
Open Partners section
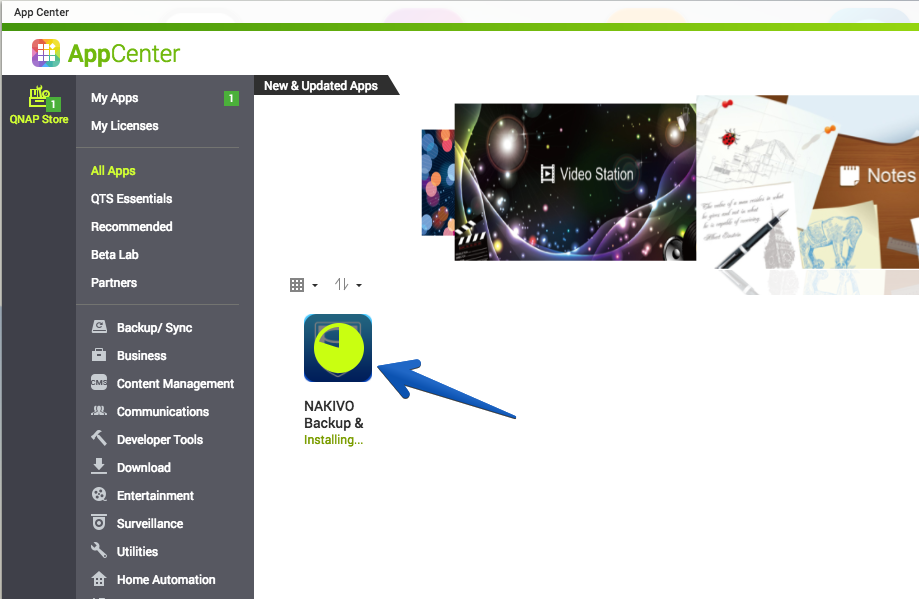(x=114, y=283)
